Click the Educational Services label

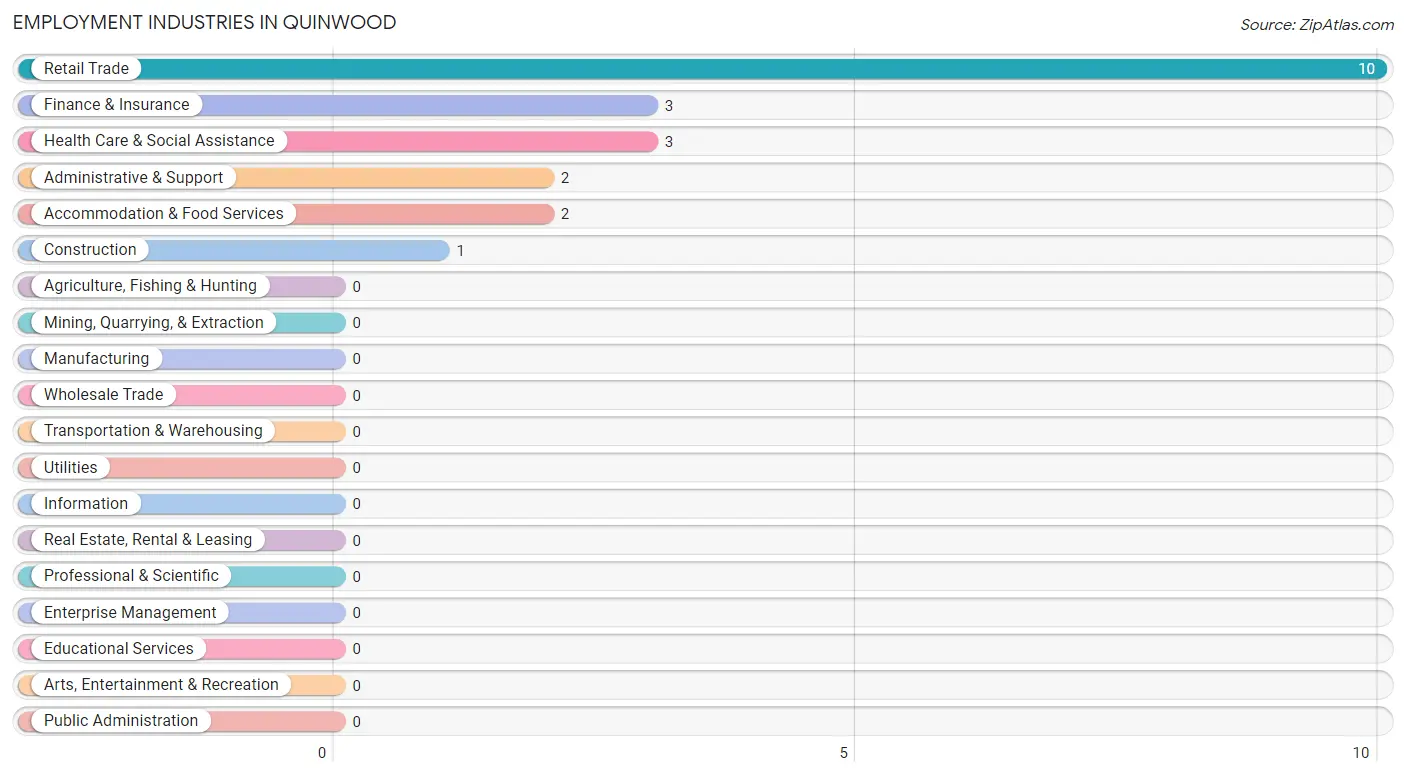click(119, 648)
